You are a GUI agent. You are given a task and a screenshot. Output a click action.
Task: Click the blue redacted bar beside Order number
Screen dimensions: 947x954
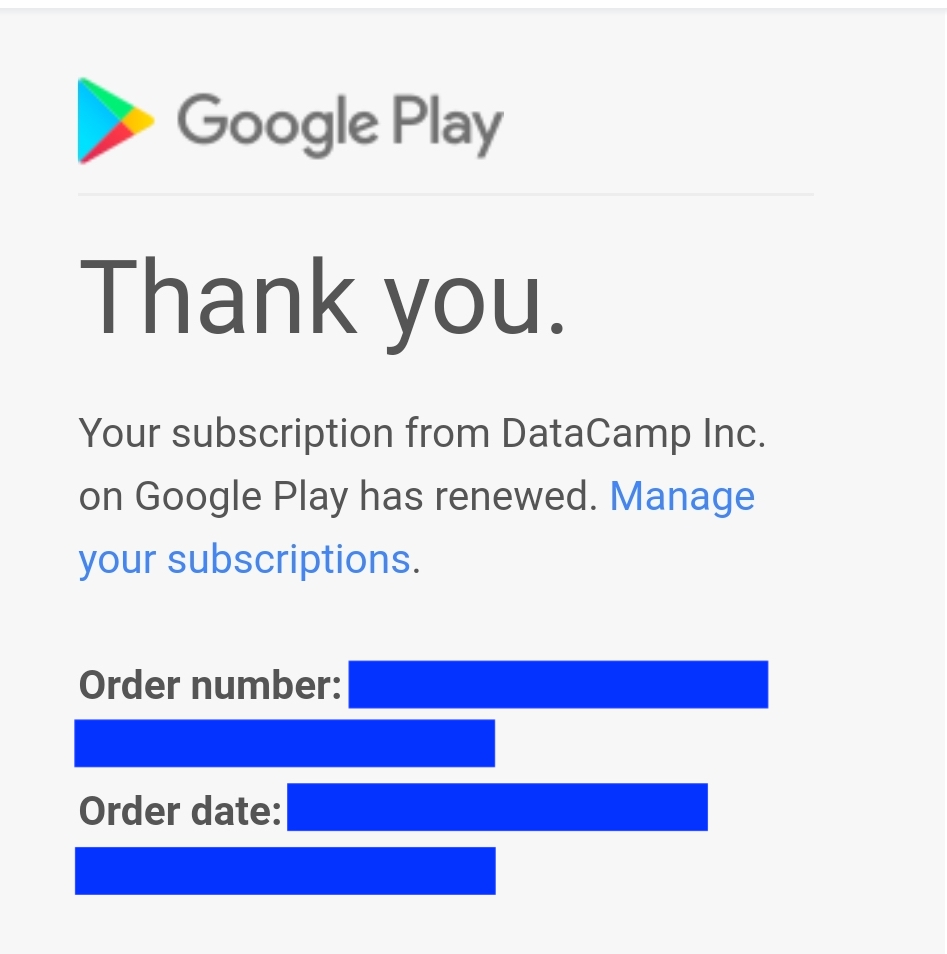pos(558,684)
